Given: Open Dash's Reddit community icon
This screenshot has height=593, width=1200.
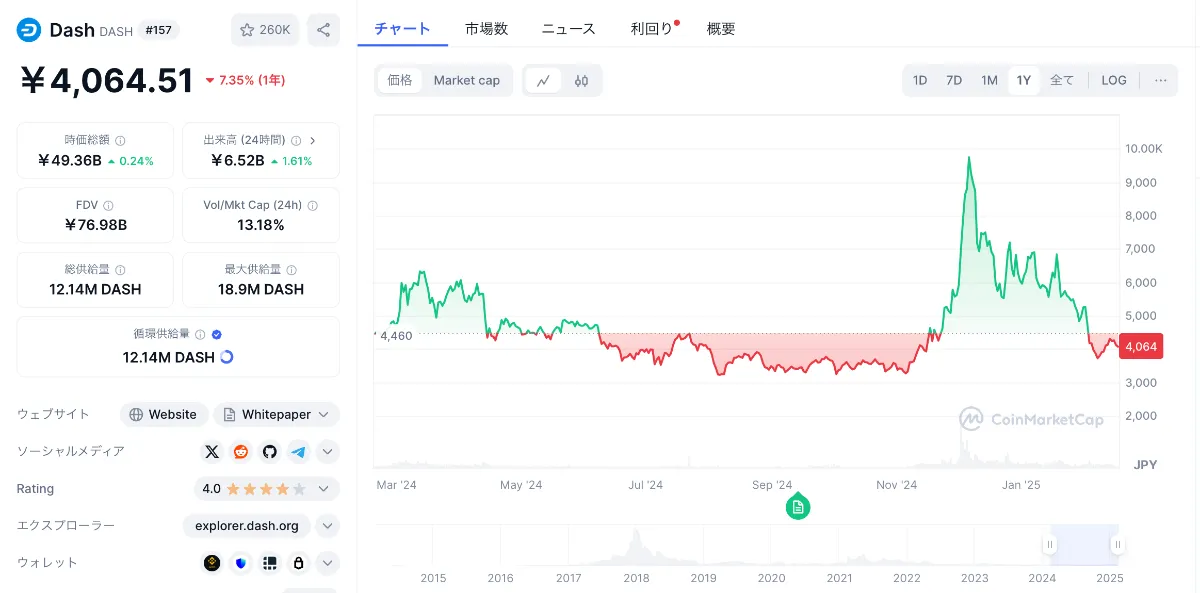Looking at the screenshot, I should click(x=240, y=451).
